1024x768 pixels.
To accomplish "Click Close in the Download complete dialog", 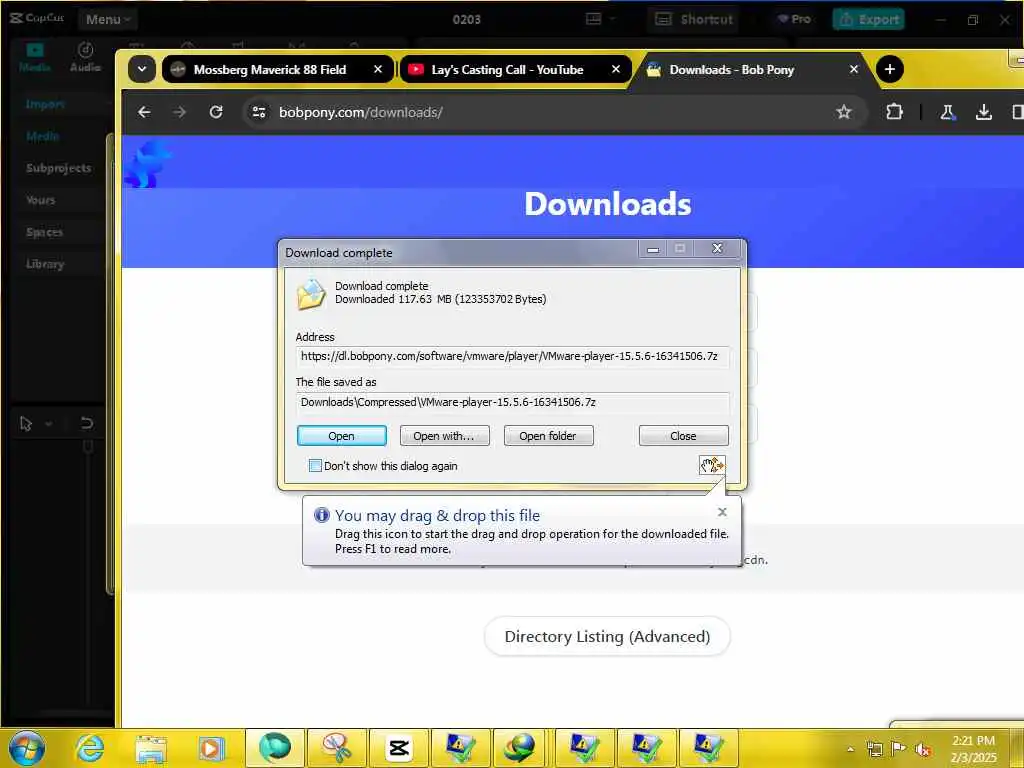I will click(x=683, y=436).
